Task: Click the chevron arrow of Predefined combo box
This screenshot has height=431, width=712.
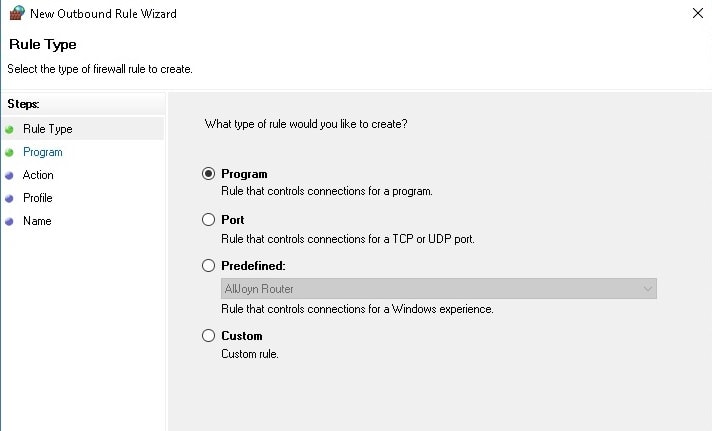Action: [x=648, y=288]
